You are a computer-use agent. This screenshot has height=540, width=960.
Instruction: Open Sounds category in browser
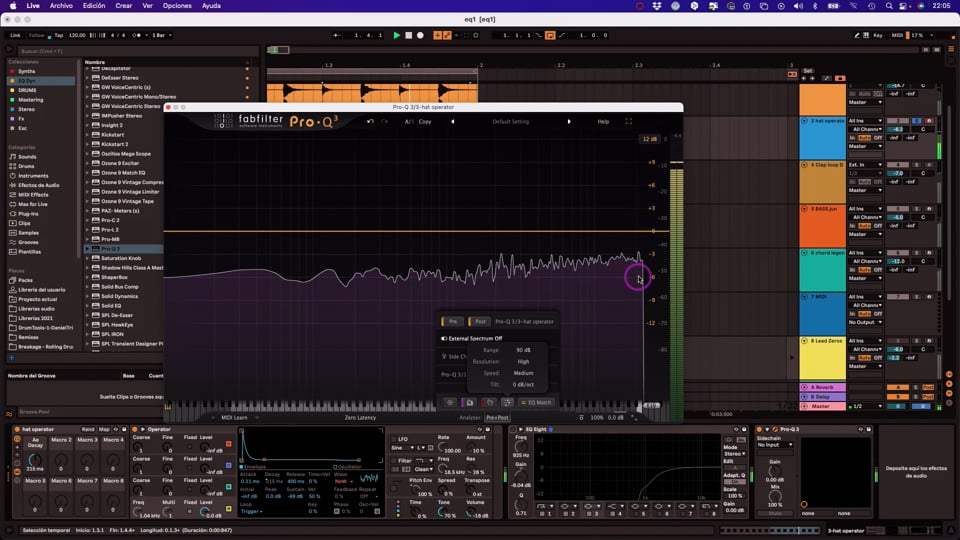pos(27,157)
